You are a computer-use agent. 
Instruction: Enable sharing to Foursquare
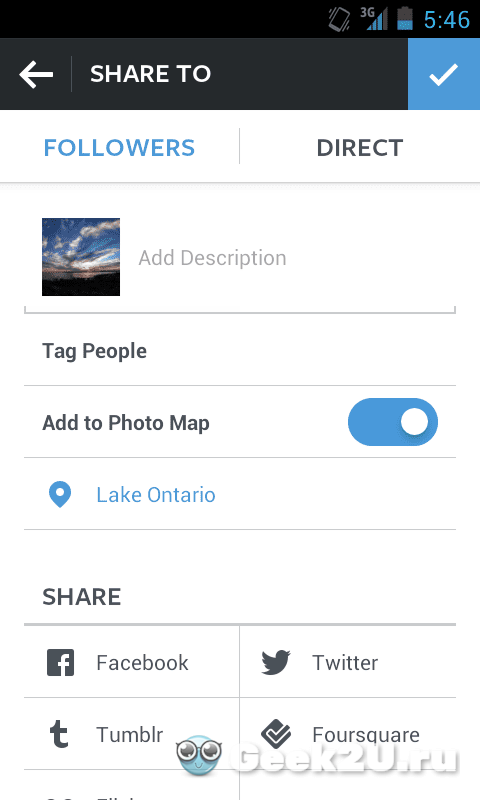(x=348, y=734)
